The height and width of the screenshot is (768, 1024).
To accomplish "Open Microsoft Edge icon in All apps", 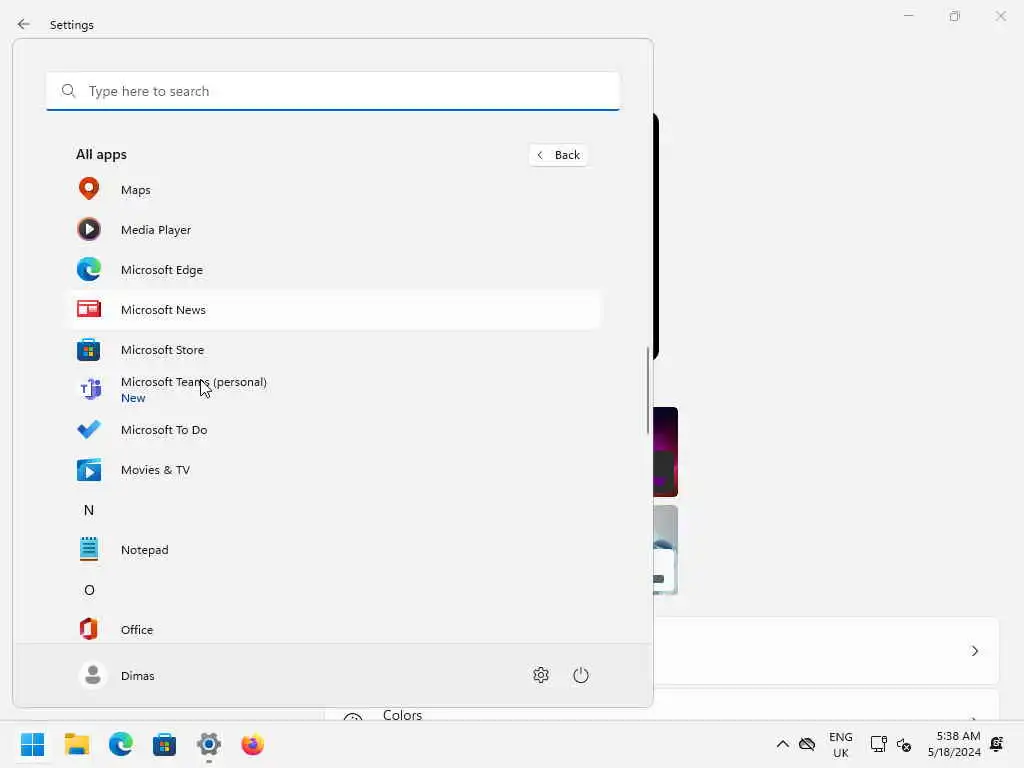I will click(x=89, y=269).
